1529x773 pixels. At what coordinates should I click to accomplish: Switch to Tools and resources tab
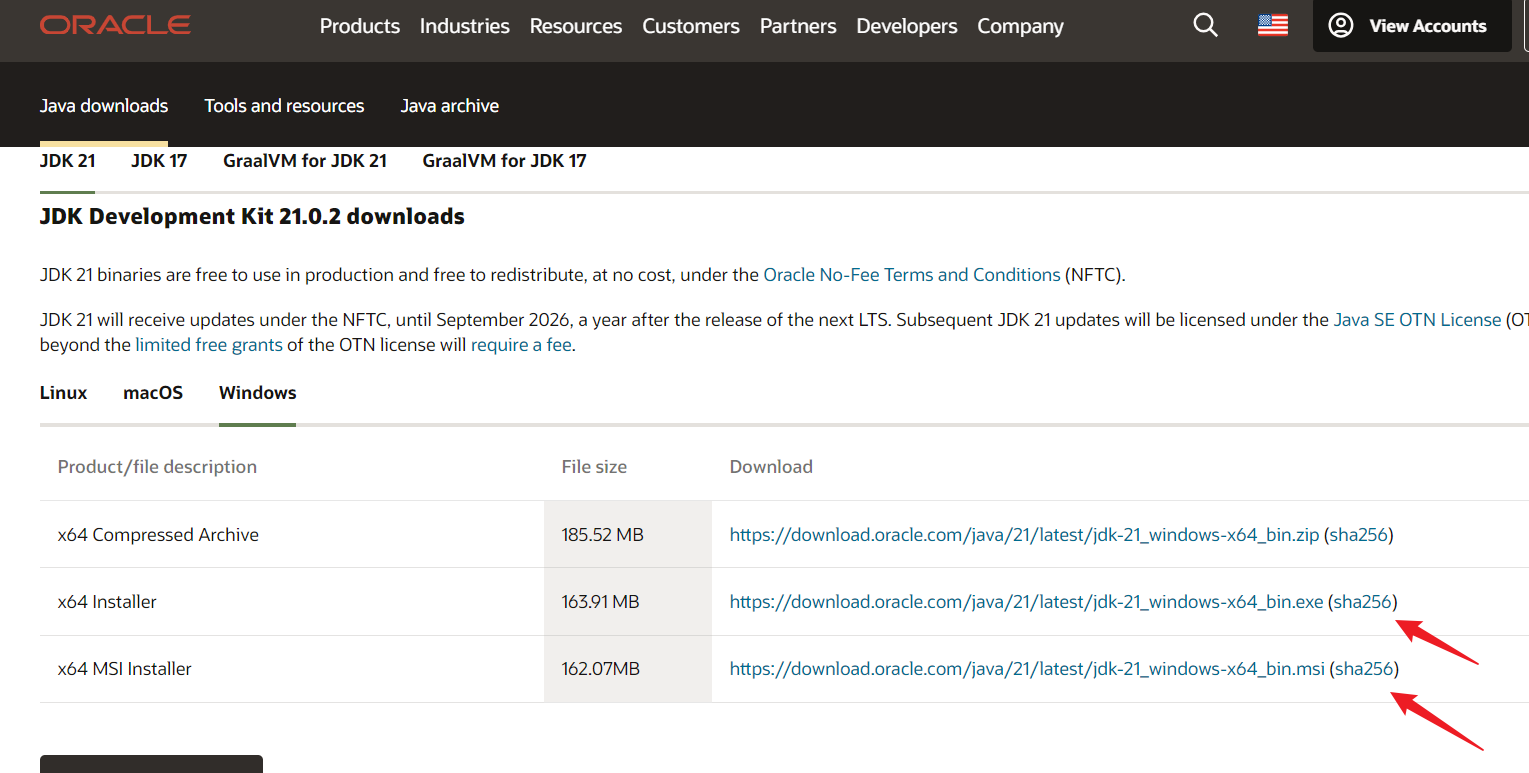coord(284,106)
